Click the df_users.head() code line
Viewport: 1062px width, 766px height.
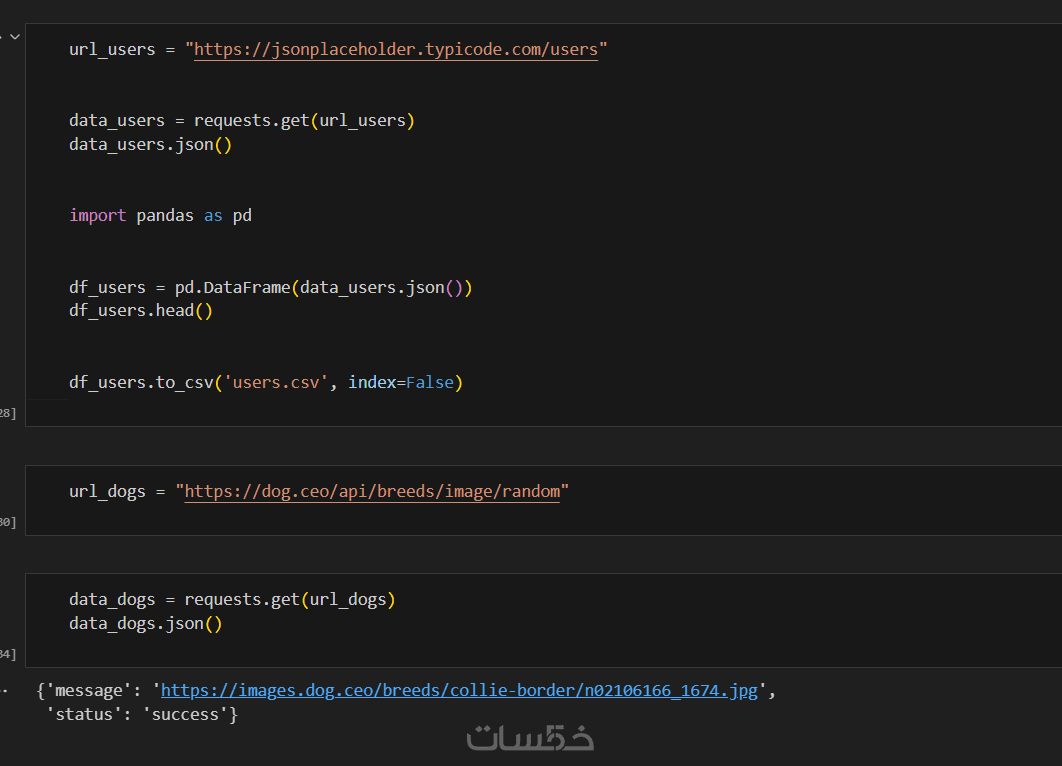[141, 310]
